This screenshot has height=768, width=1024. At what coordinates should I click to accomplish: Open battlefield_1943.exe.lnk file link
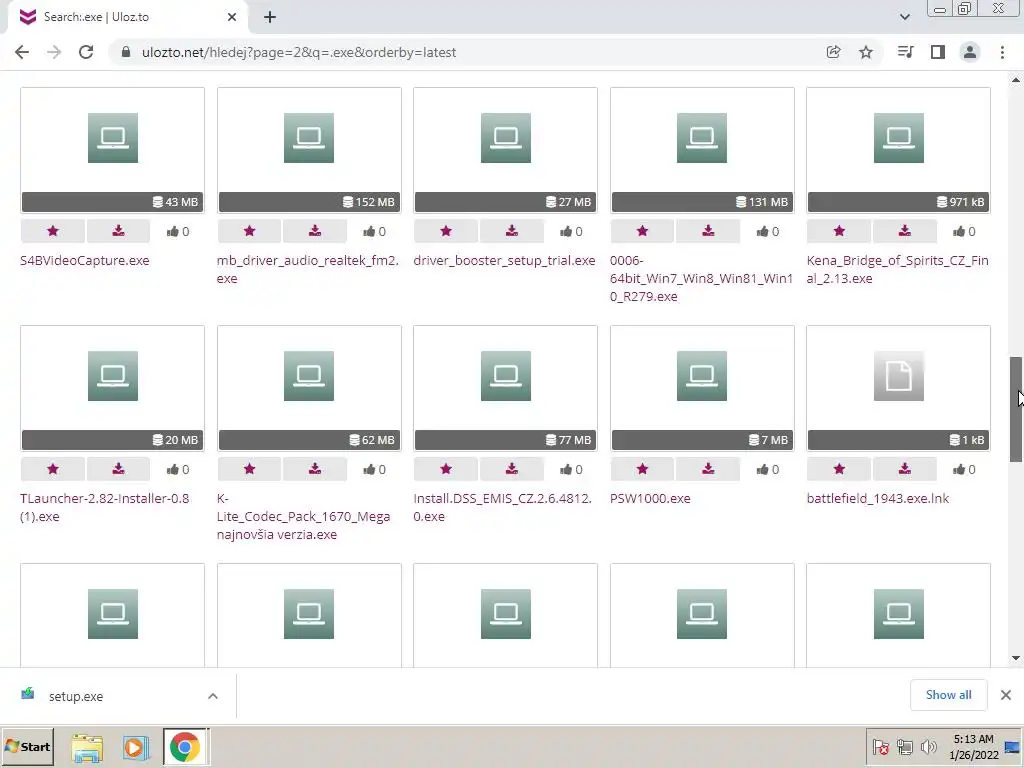coord(878,498)
